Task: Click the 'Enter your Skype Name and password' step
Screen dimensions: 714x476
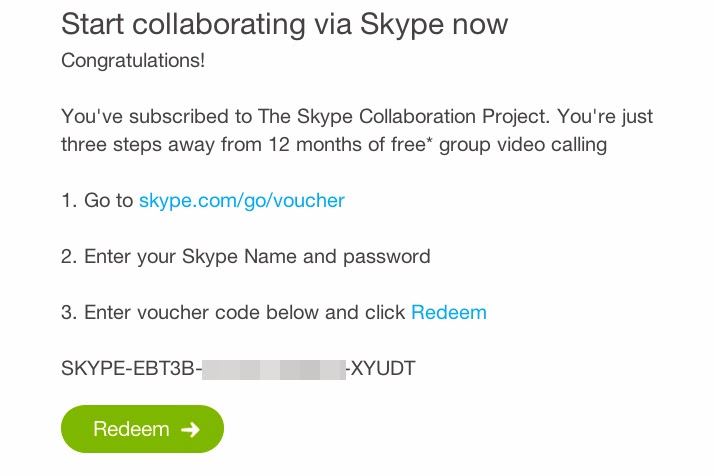Action: [x=257, y=257]
